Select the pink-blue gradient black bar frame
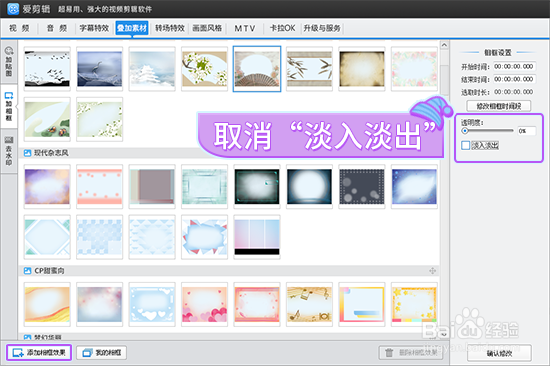Screen dimensions: 550x366 [257, 237]
